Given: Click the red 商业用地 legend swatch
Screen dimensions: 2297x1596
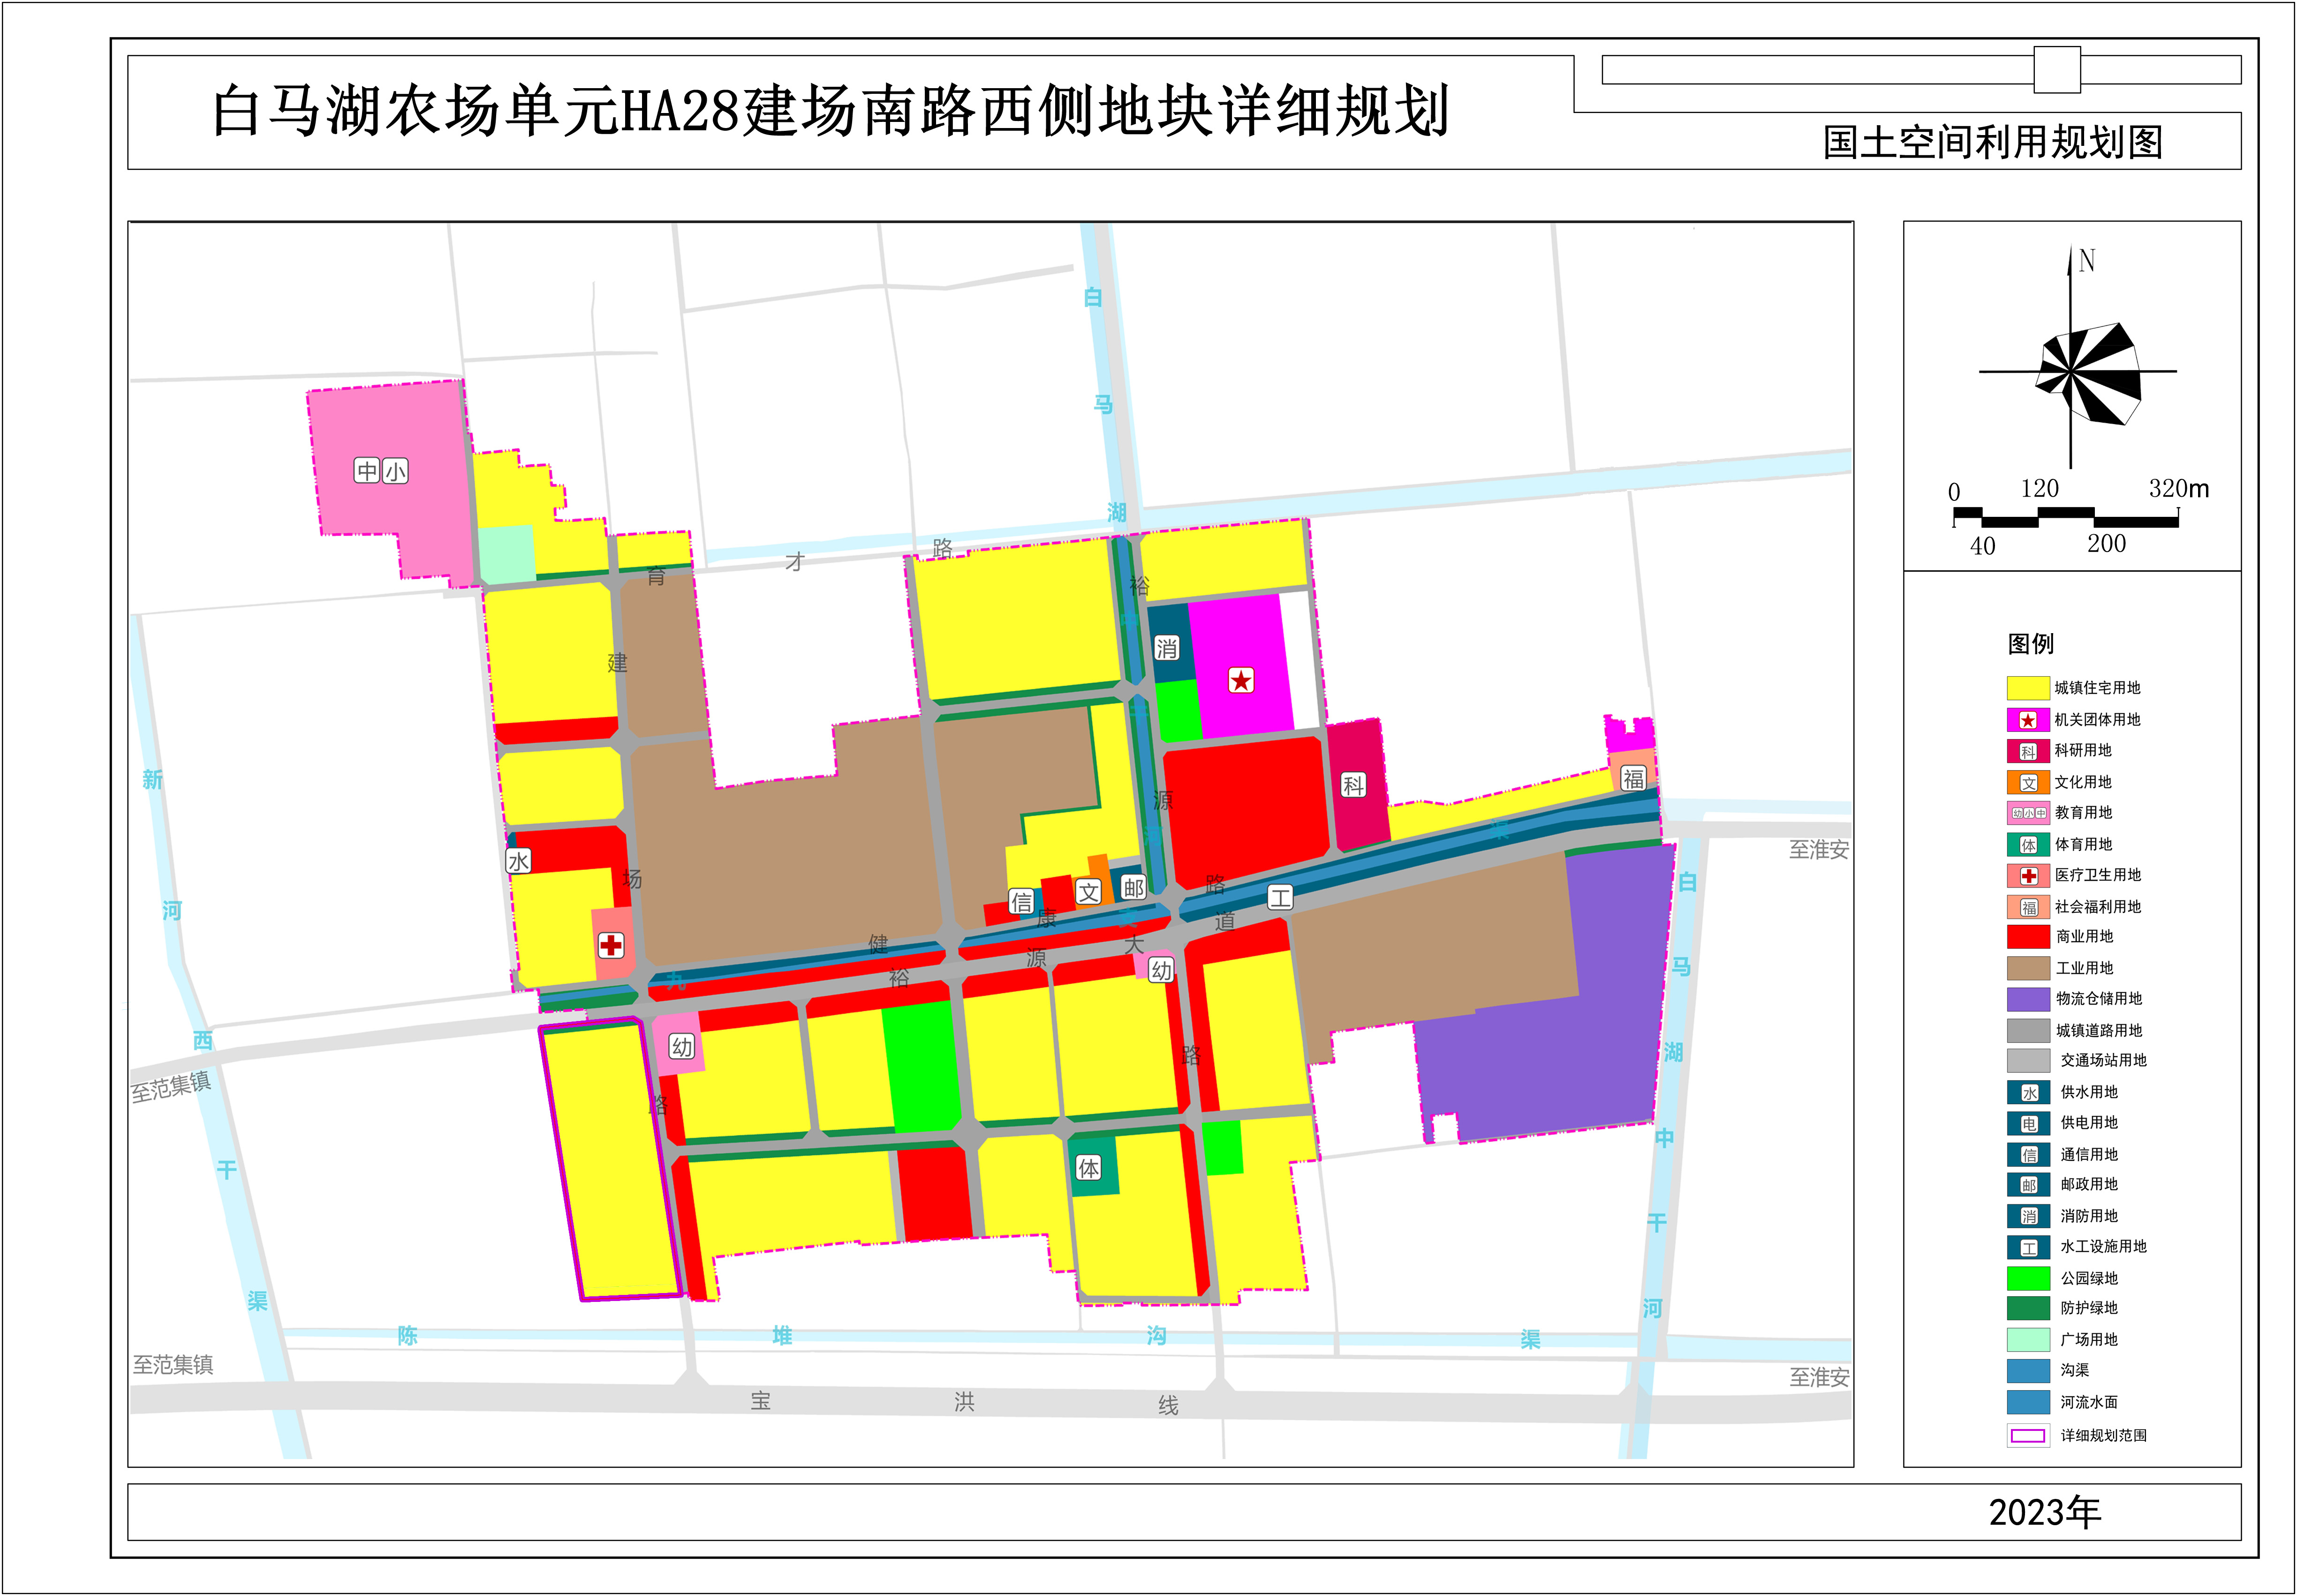Looking at the screenshot, I should coord(2028,937).
